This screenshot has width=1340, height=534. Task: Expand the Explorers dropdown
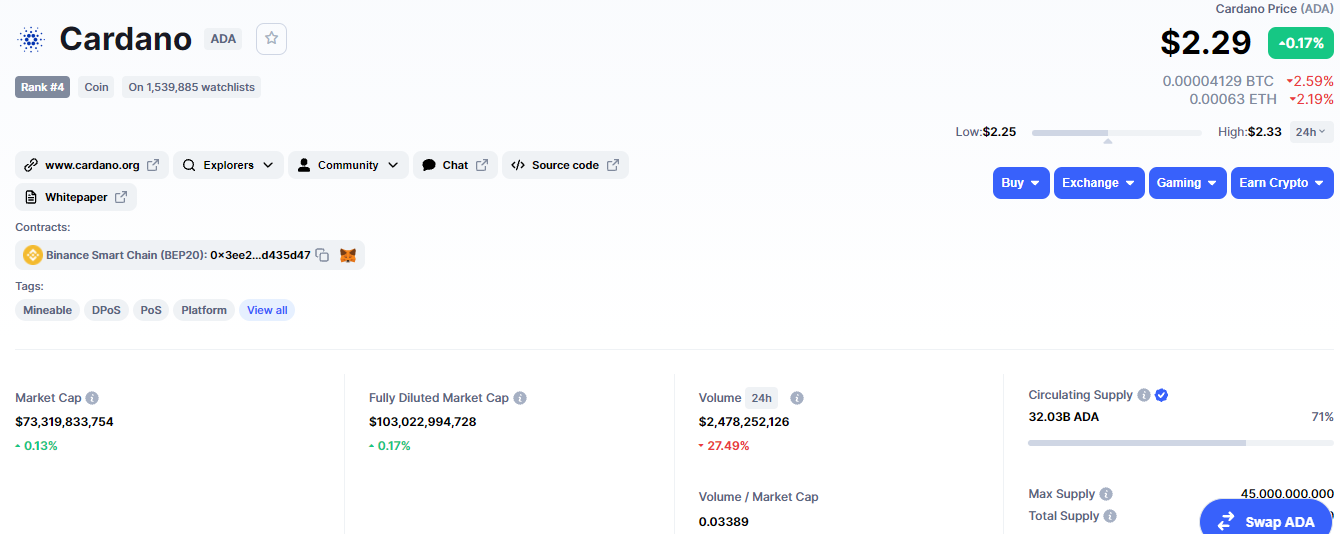(x=228, y=165)
